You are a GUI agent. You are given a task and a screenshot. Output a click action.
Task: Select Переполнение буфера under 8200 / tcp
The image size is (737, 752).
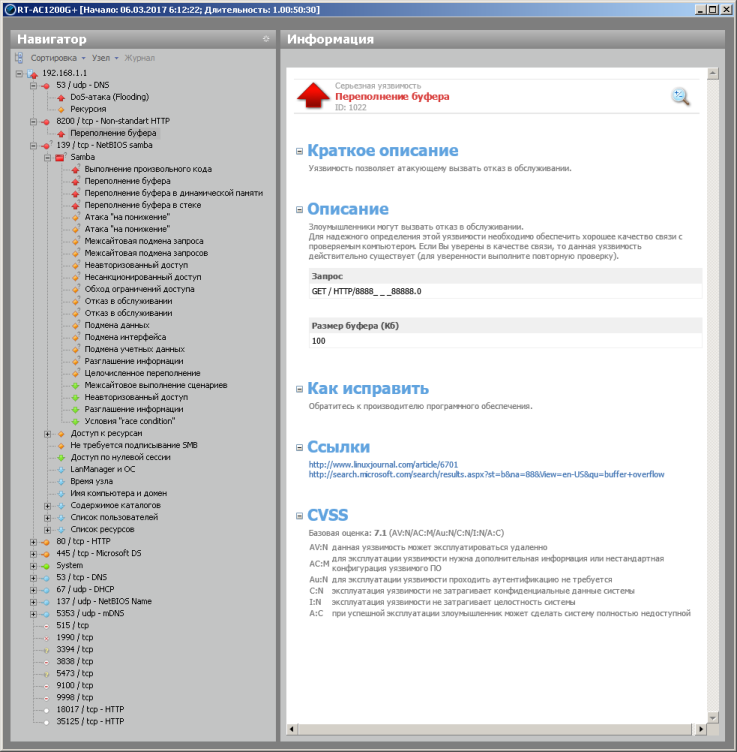point(113,133)
